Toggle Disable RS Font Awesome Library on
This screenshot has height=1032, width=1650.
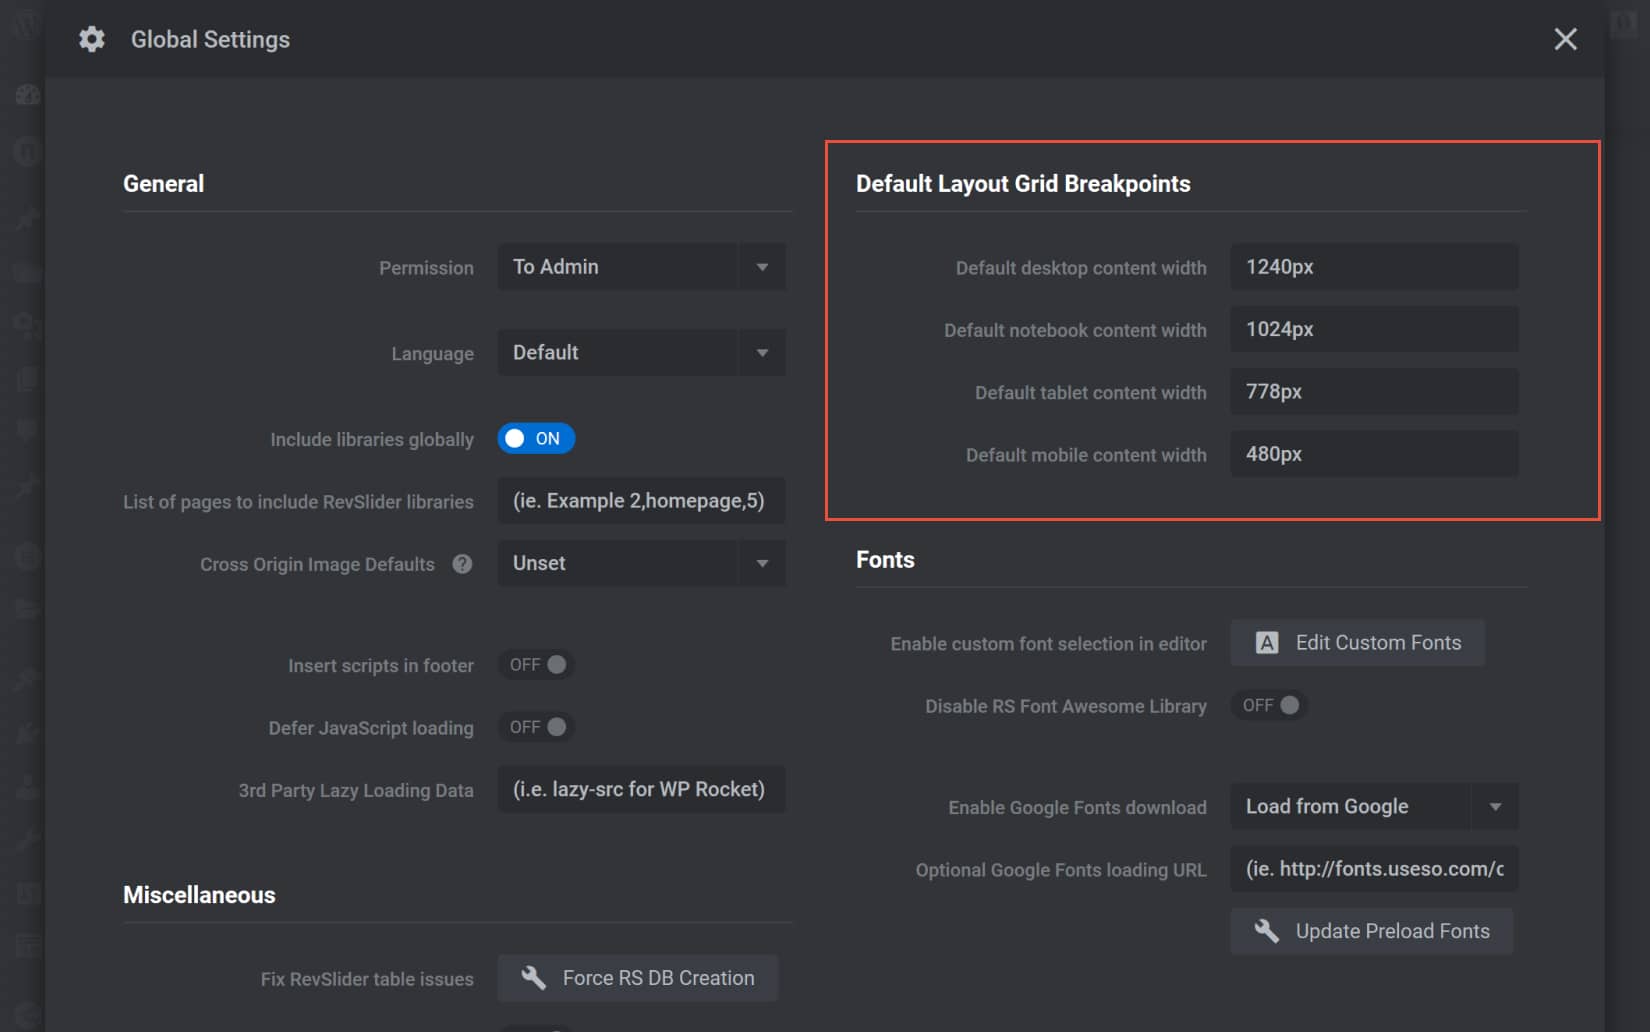[1269, 705]
